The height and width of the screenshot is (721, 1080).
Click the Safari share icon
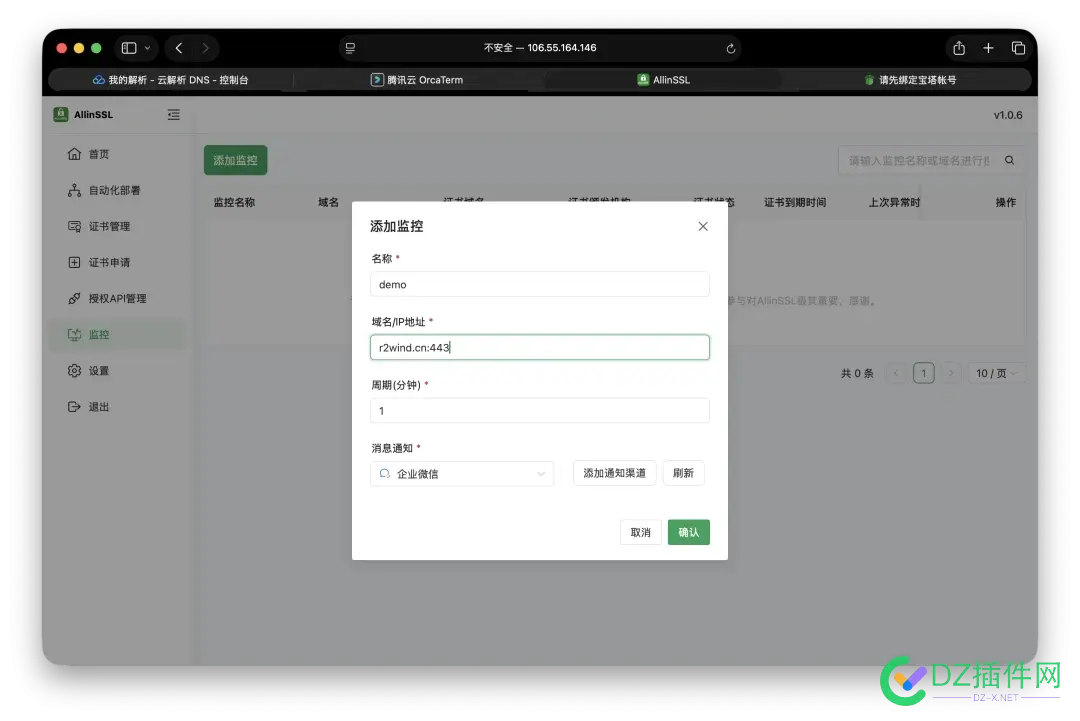(959, 48)
